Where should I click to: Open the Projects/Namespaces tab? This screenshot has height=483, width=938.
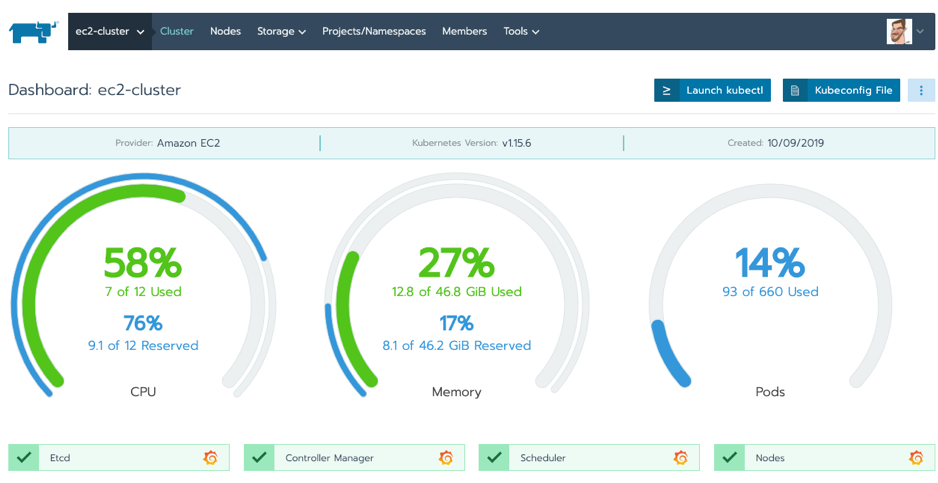374,32
